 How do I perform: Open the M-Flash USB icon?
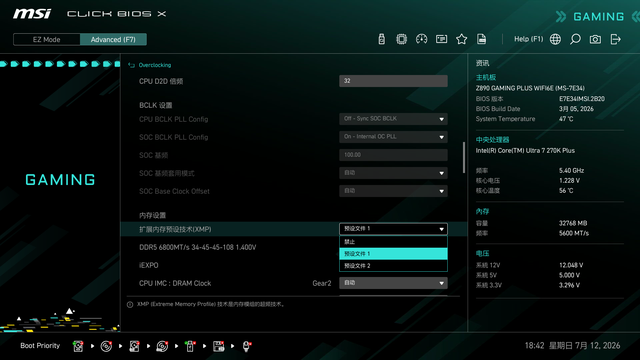pyautogui.click(x=382, y=39)
